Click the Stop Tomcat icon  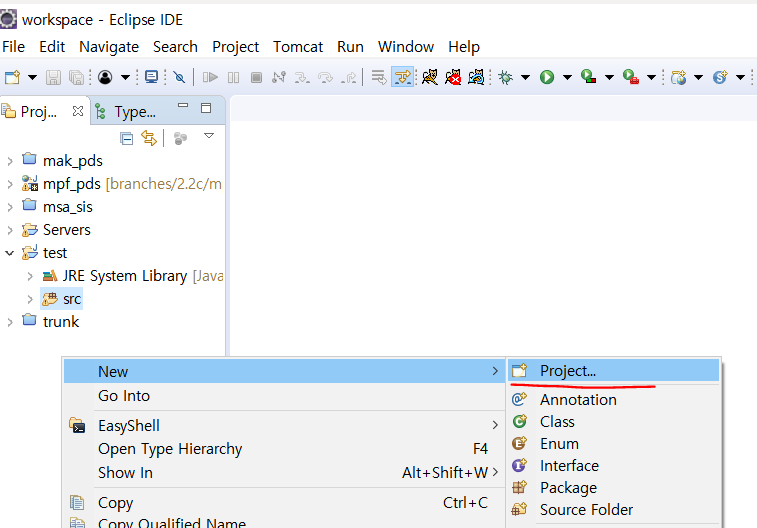(x=453, y=77)
